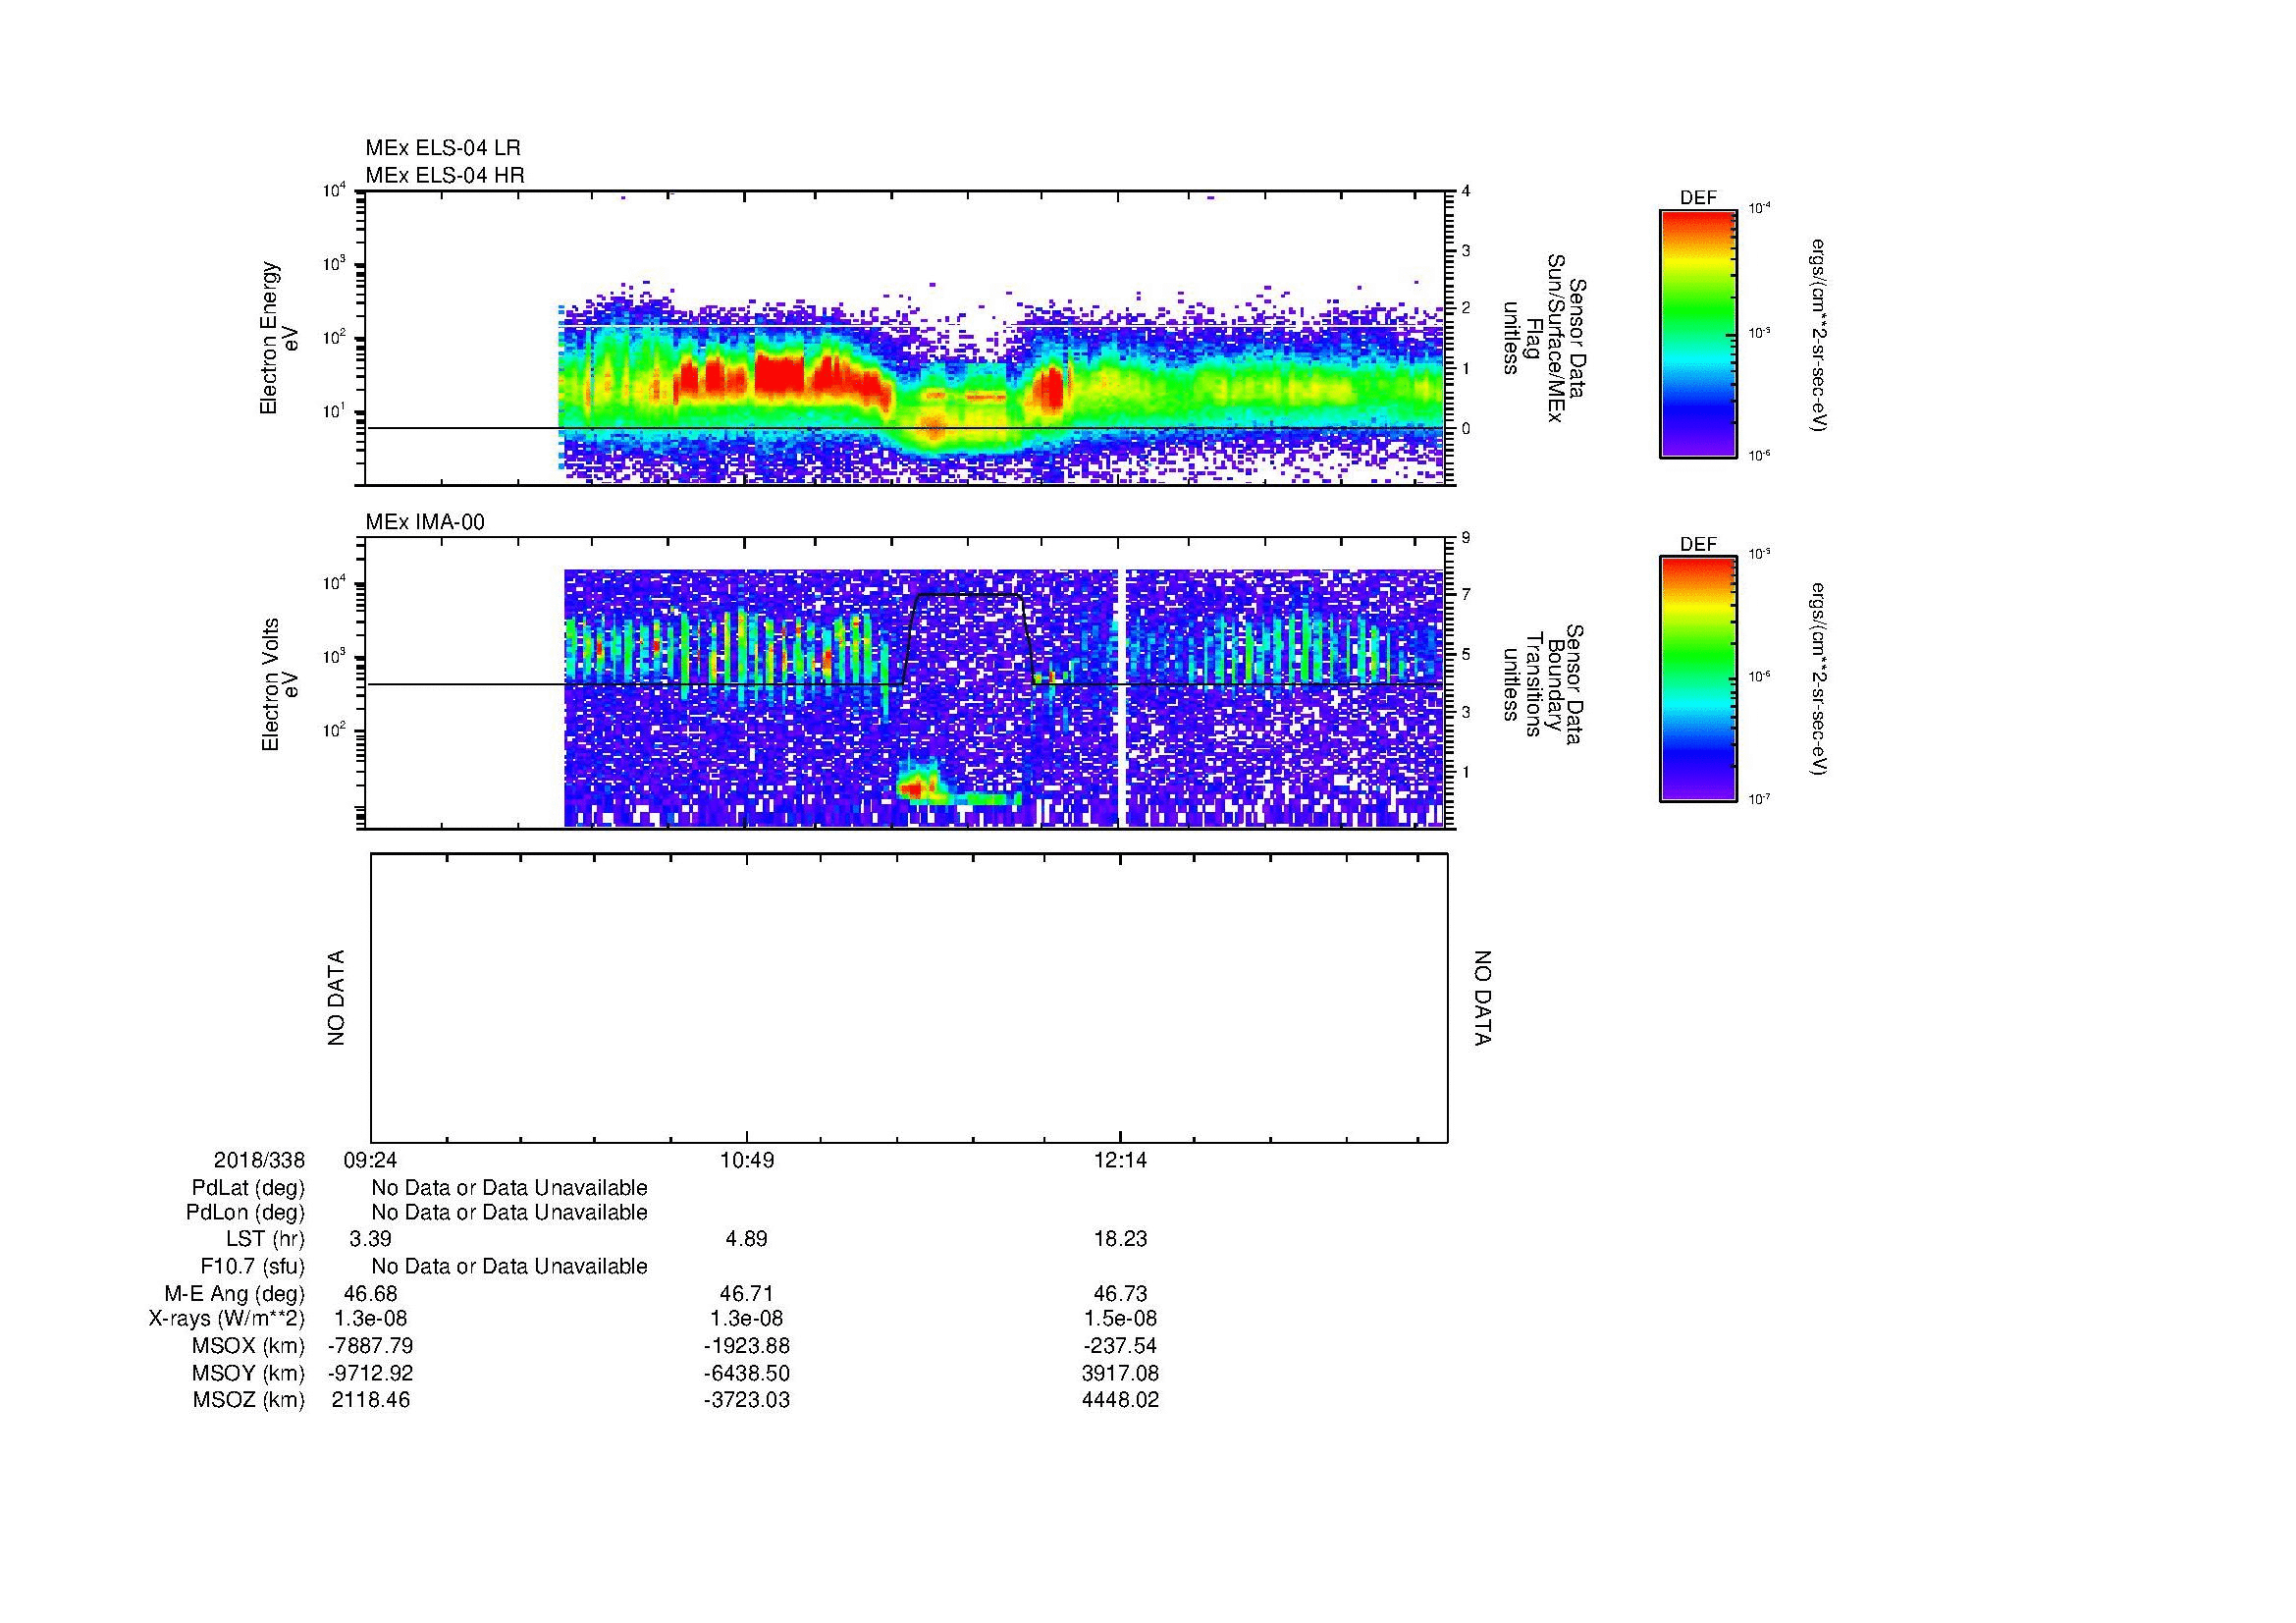Click the 'F10.7 (sfu)' row label
Viewport: 2296px width, 1623px height.
coord(252,1267)
